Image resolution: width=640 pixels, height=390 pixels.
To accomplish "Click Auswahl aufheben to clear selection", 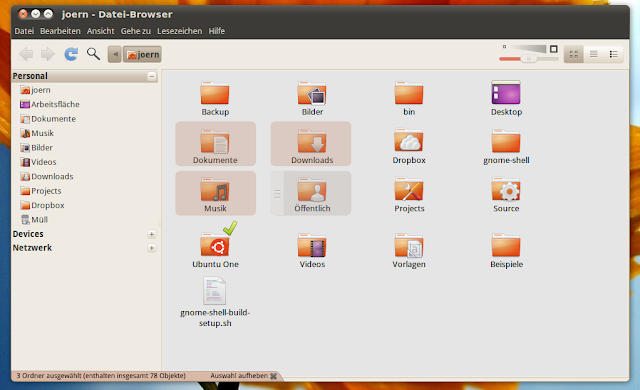I will tap(244, 376).
